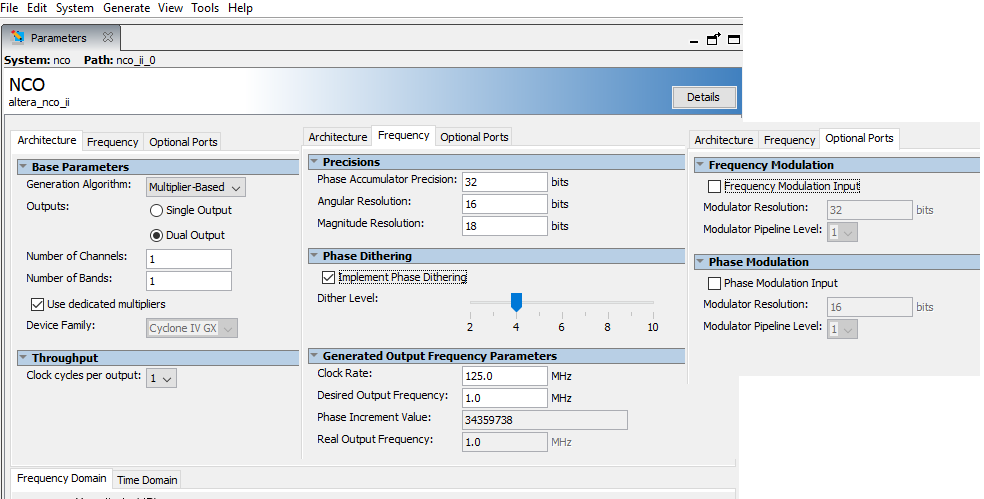Select the Dual Output radio button
Image resolution: width=984 pixels, height=499 pixels.
tap(156, 235)
